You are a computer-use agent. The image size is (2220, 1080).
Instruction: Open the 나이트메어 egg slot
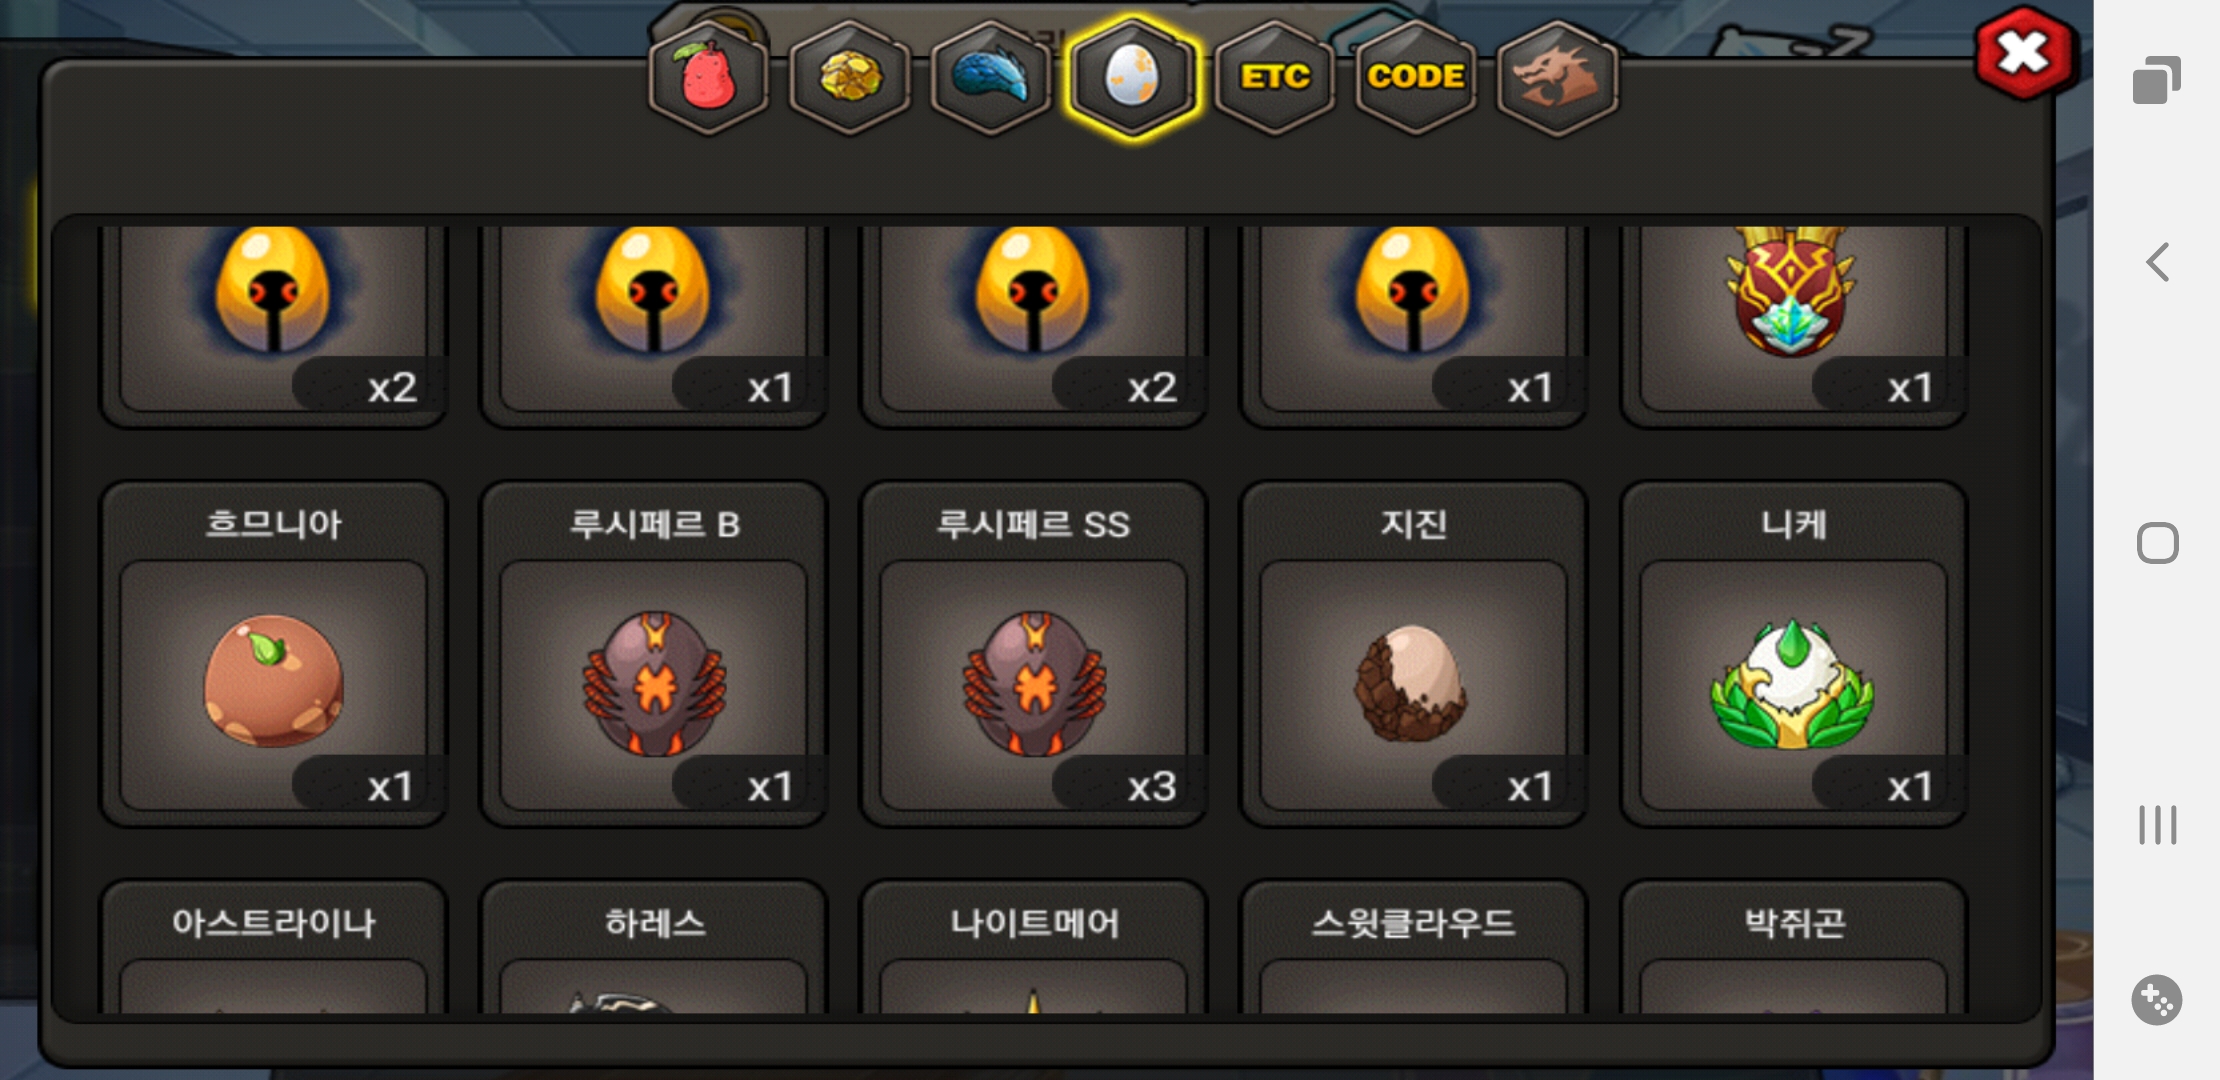[x=1033, y=947]
